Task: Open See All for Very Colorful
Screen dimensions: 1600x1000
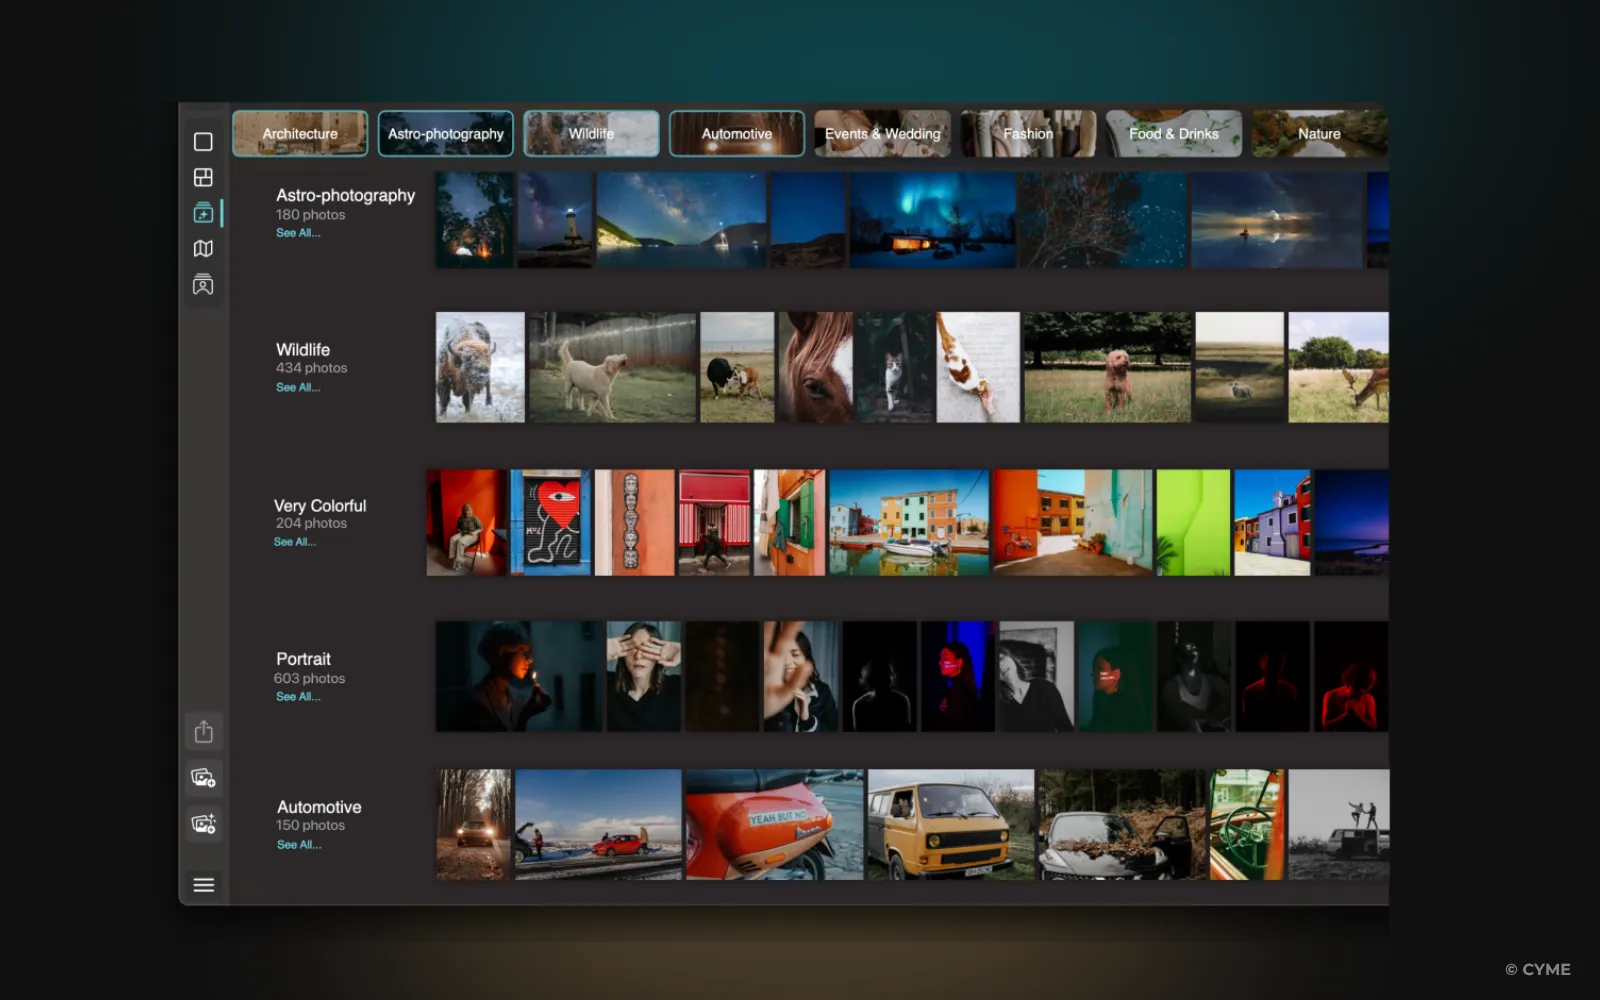Action: [295, 542]
